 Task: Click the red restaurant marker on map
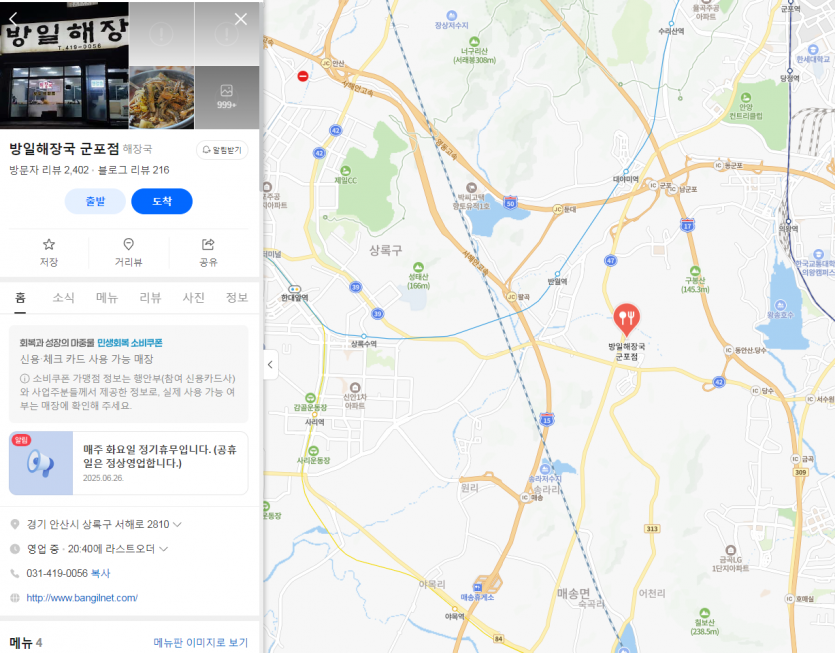(626, 320)
